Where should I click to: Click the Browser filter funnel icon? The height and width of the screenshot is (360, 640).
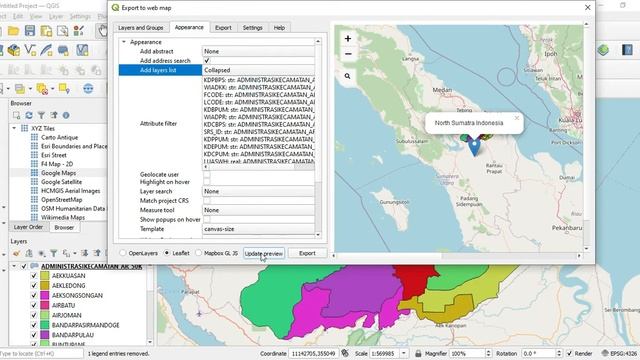(41, 116)
